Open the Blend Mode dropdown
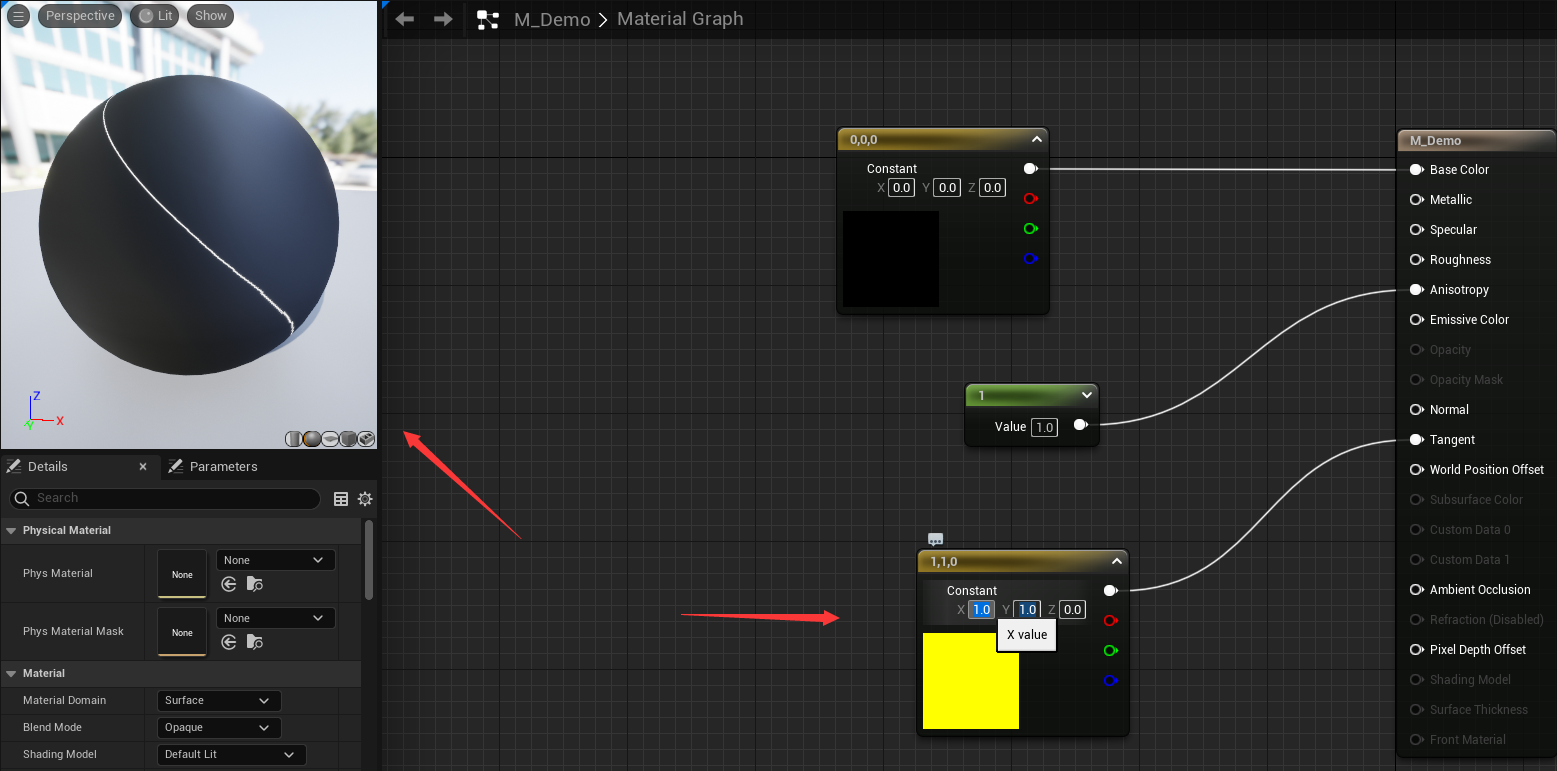1557x771 pixels. pyautogui.click(x=218, y=728)
